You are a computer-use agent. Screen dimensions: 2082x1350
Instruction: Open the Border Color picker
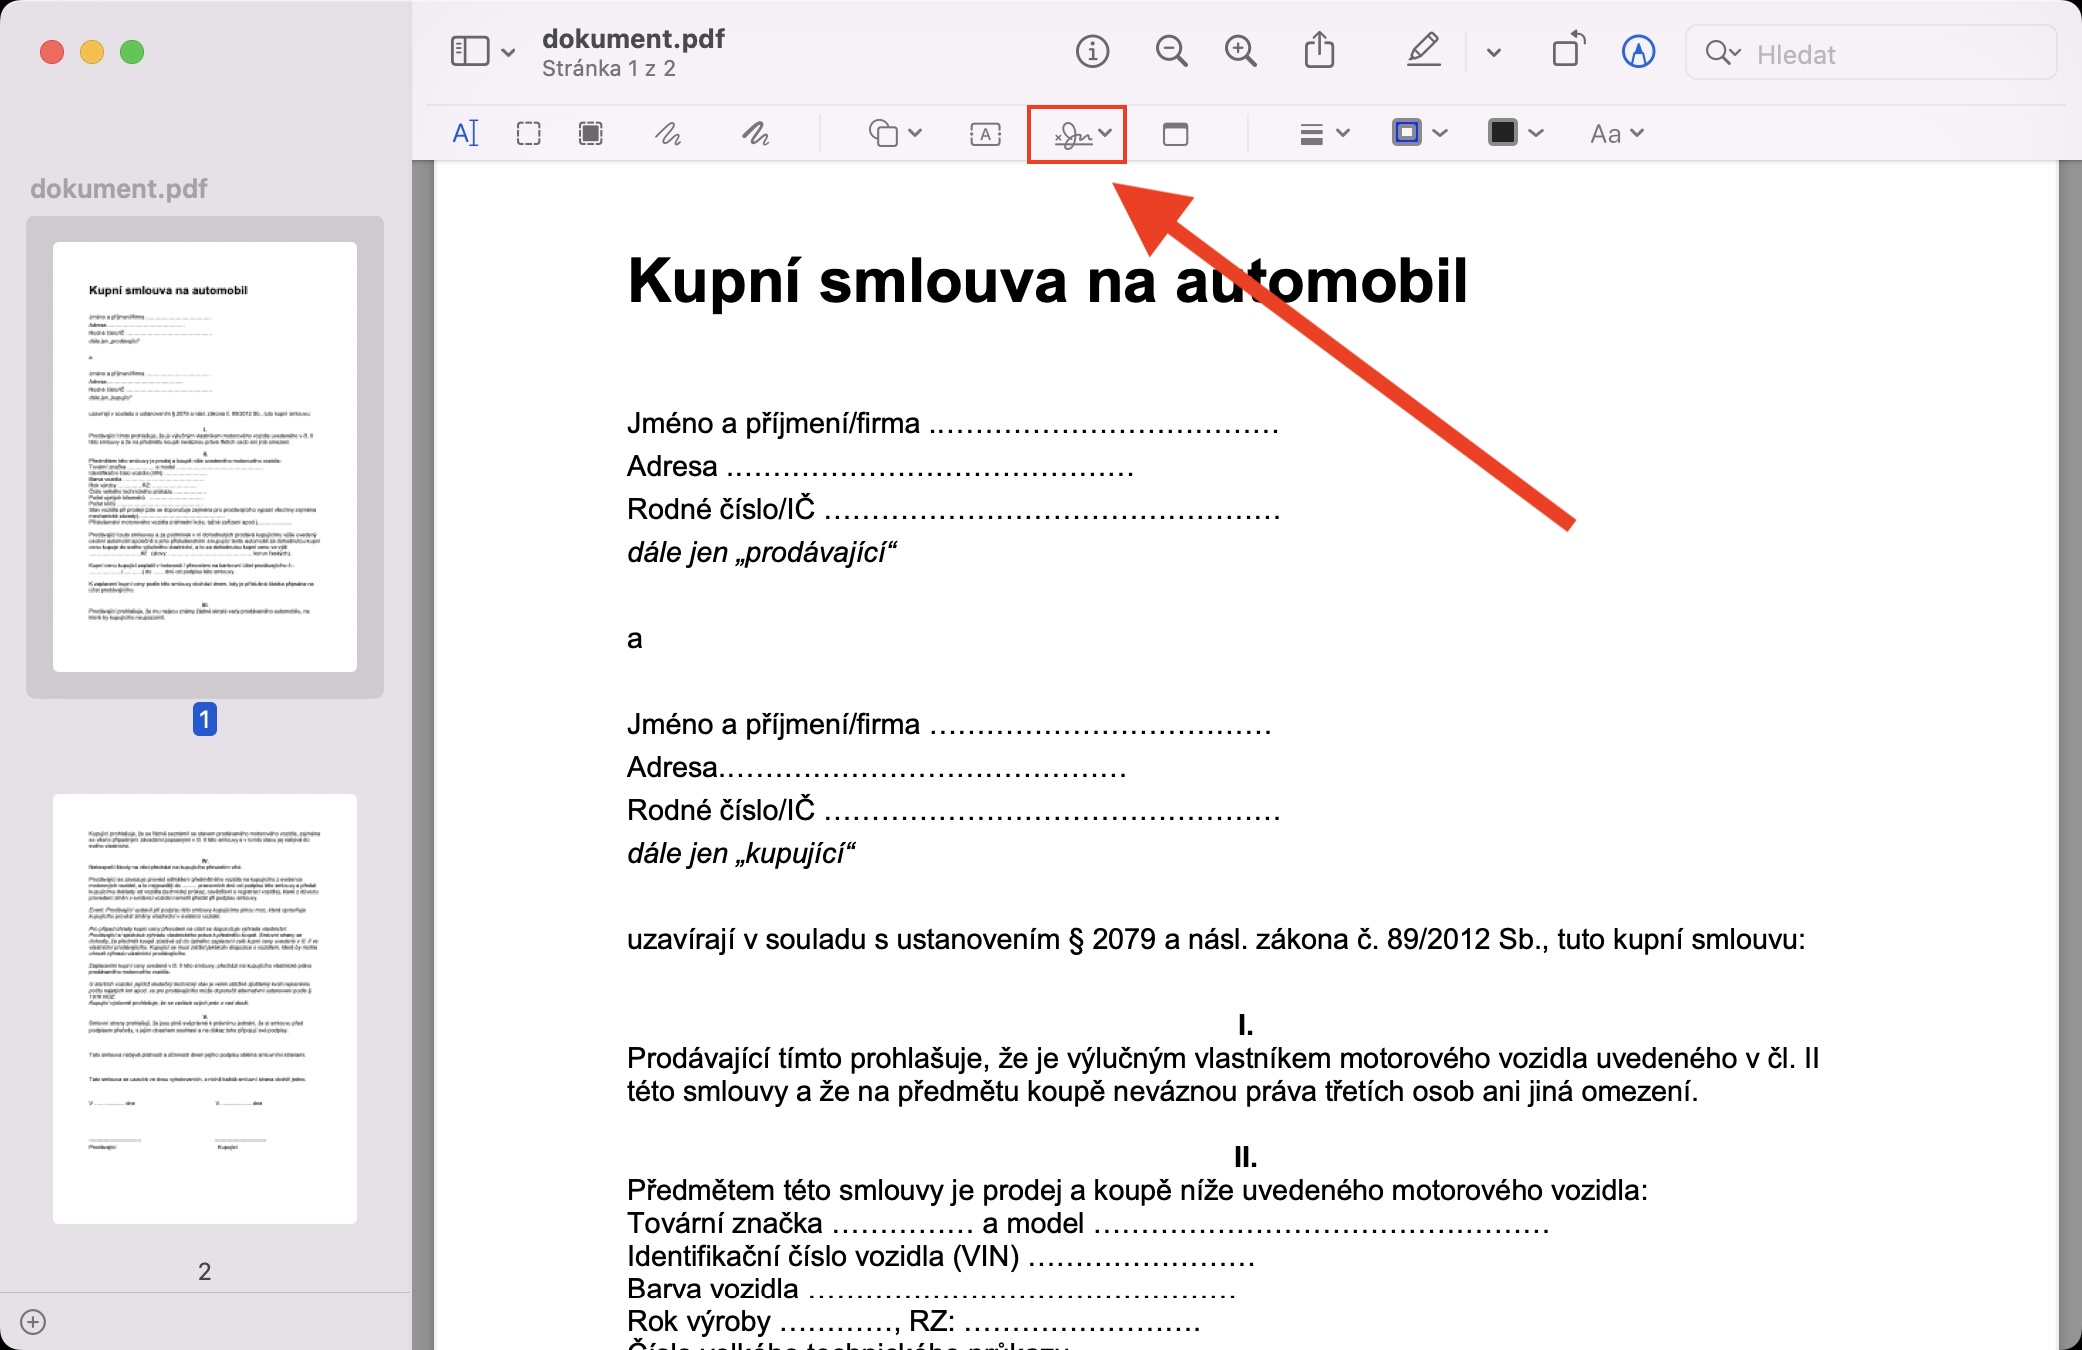[1419, 133]
